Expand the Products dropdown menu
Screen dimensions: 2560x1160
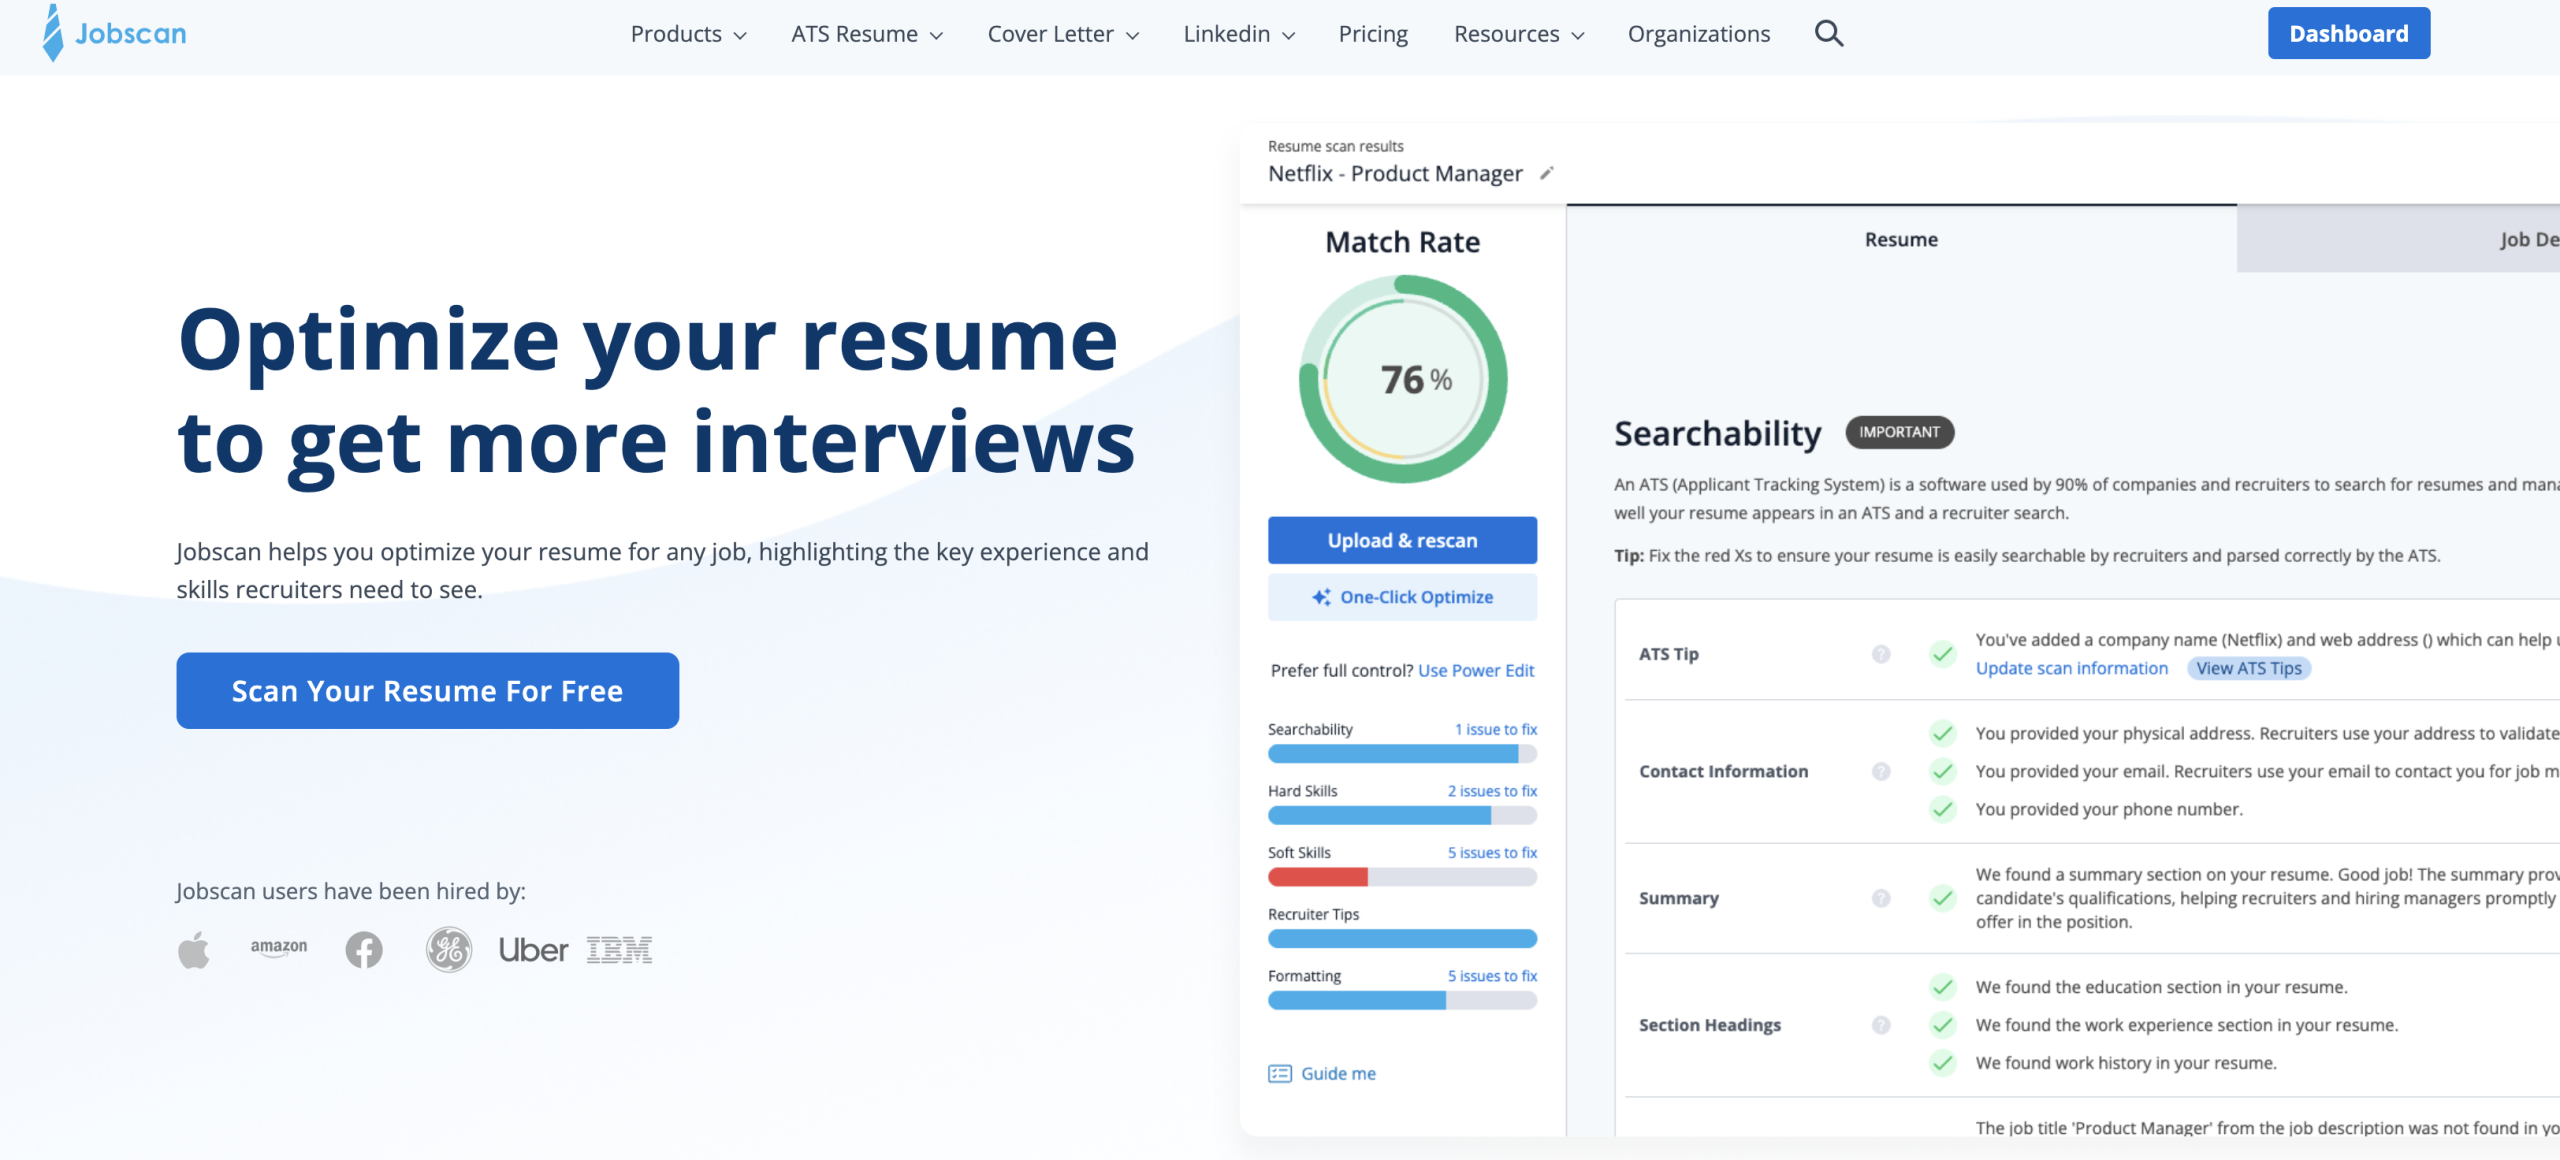pyautogui.click(x=687, y=33)
